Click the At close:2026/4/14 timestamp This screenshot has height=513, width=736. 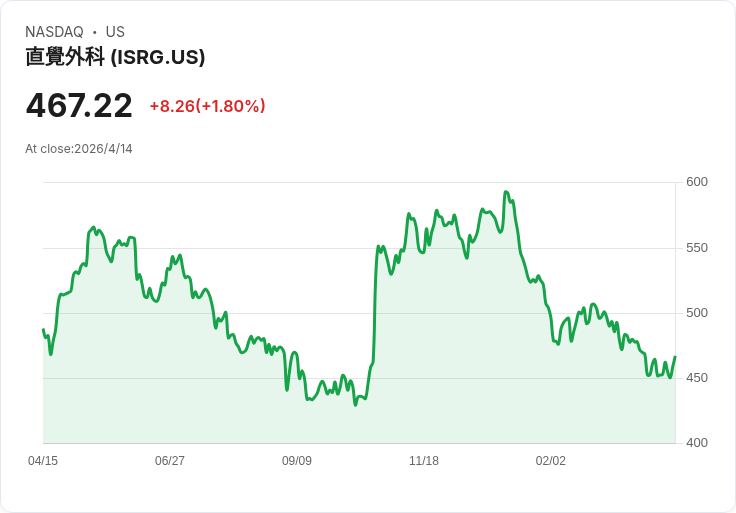(x=79, y=149)
